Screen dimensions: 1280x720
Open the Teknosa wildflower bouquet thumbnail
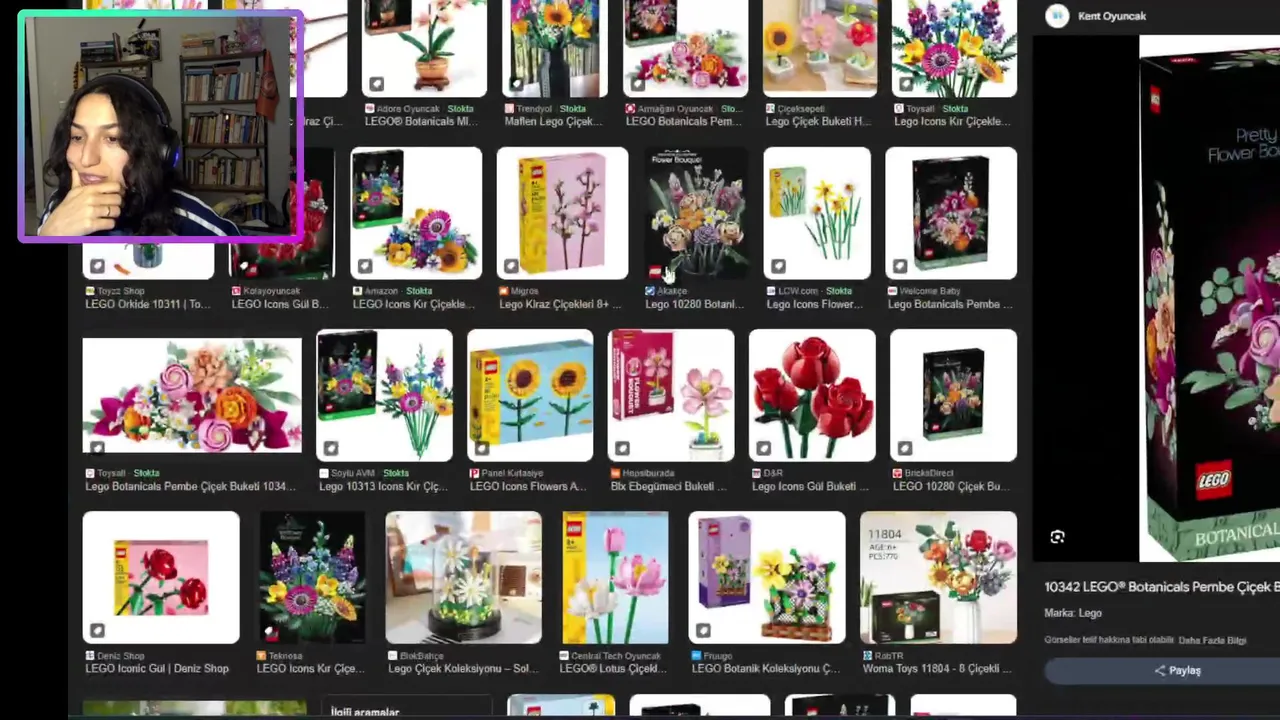312,577
